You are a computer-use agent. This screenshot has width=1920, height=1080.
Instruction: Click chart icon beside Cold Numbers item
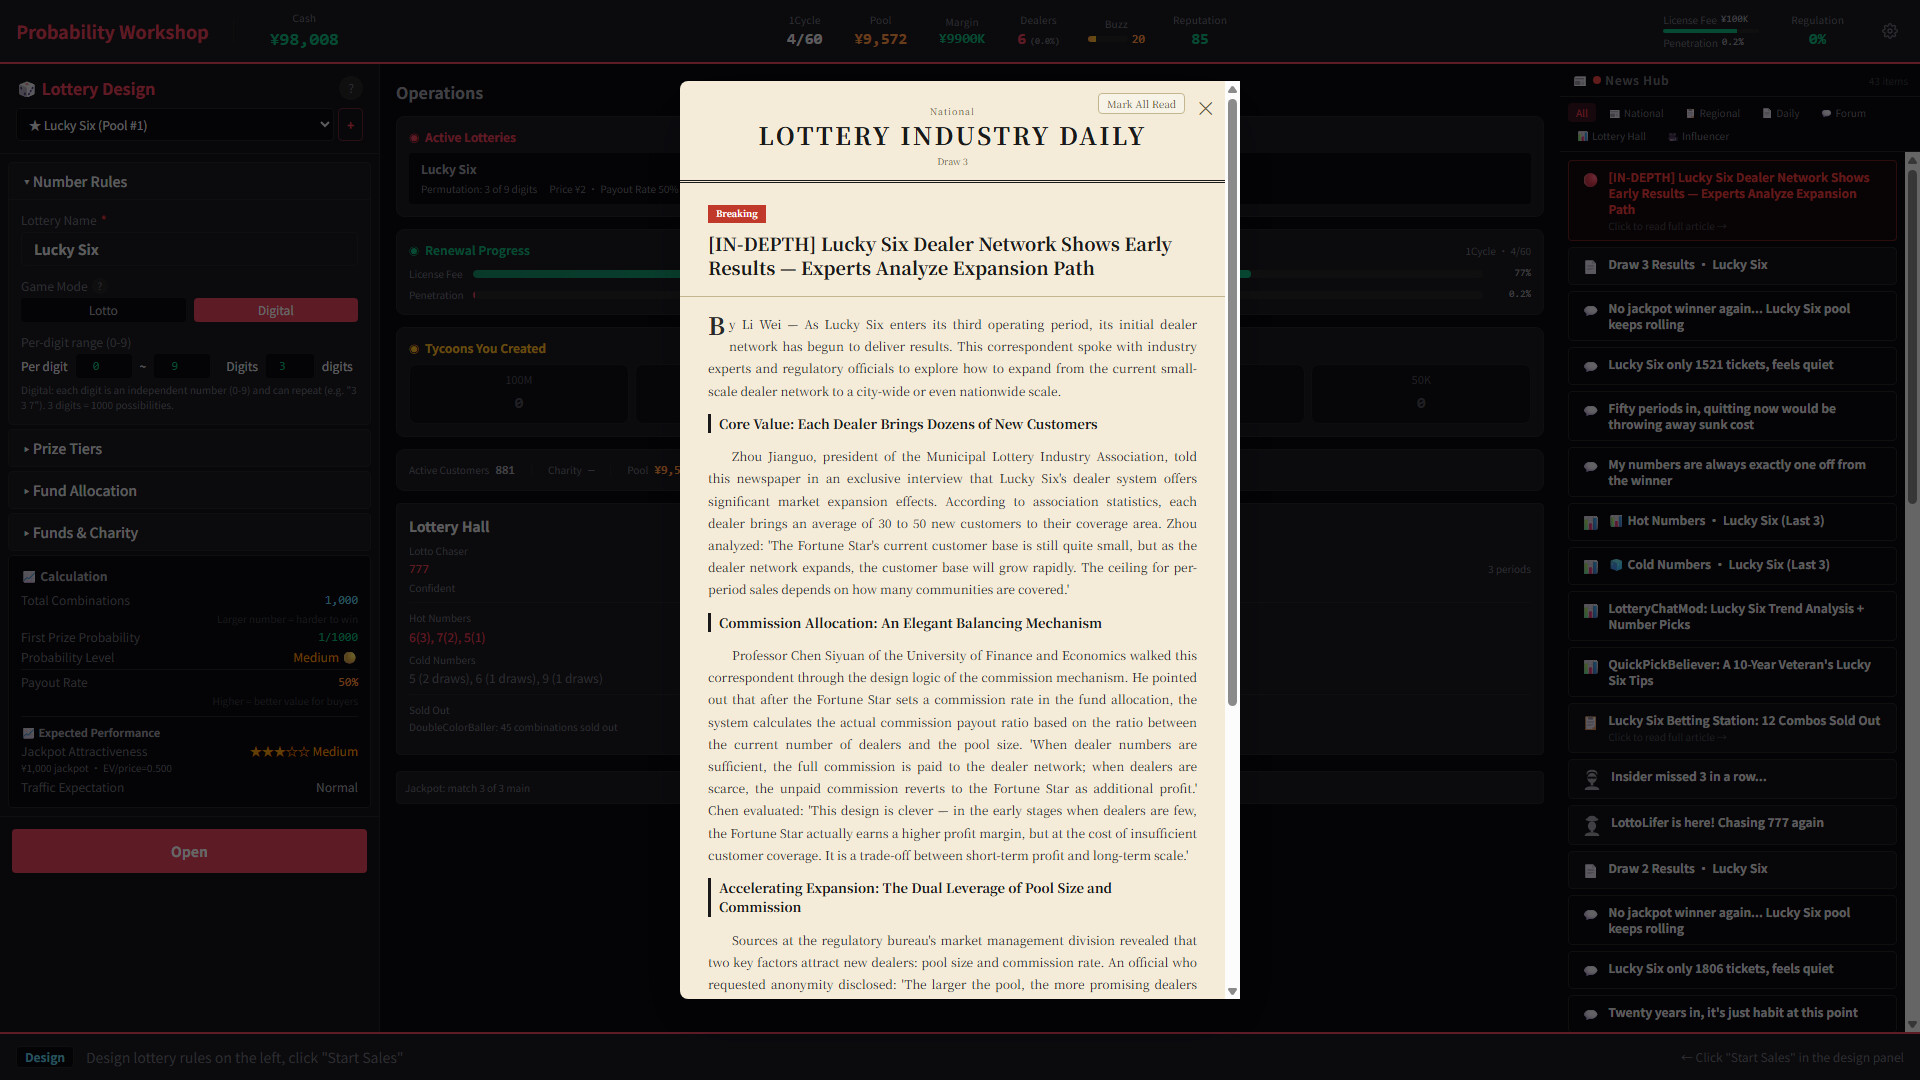tap(1590, 567)
